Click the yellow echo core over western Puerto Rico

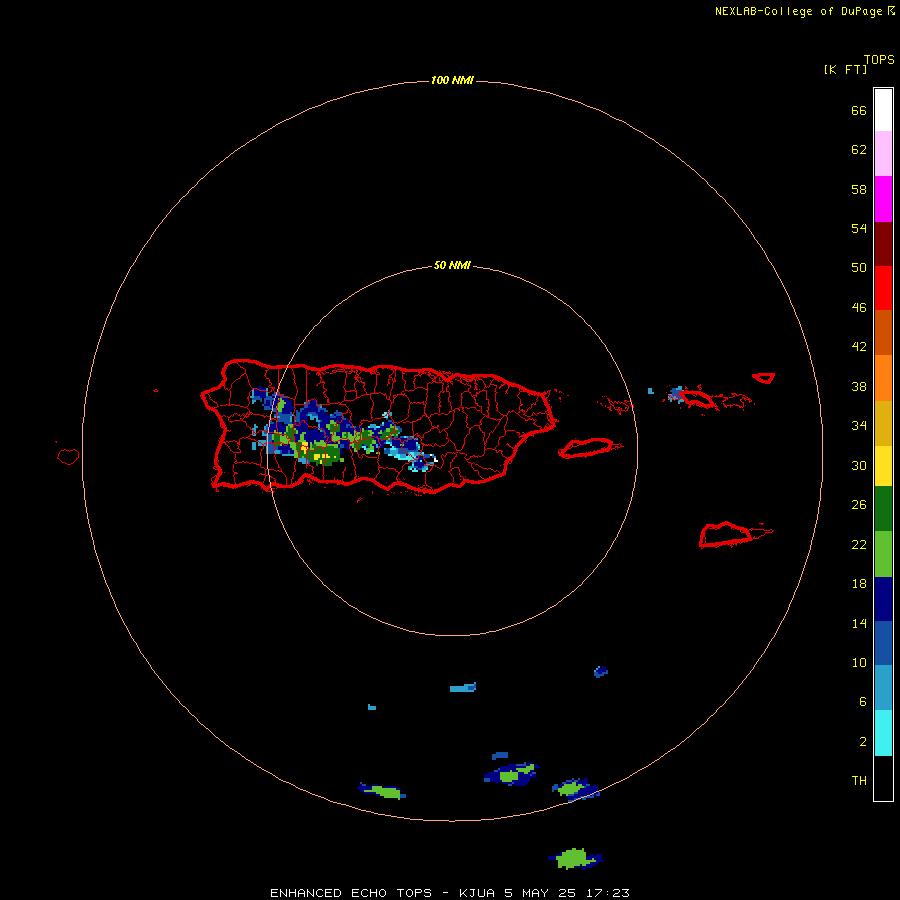click(322, 456)
